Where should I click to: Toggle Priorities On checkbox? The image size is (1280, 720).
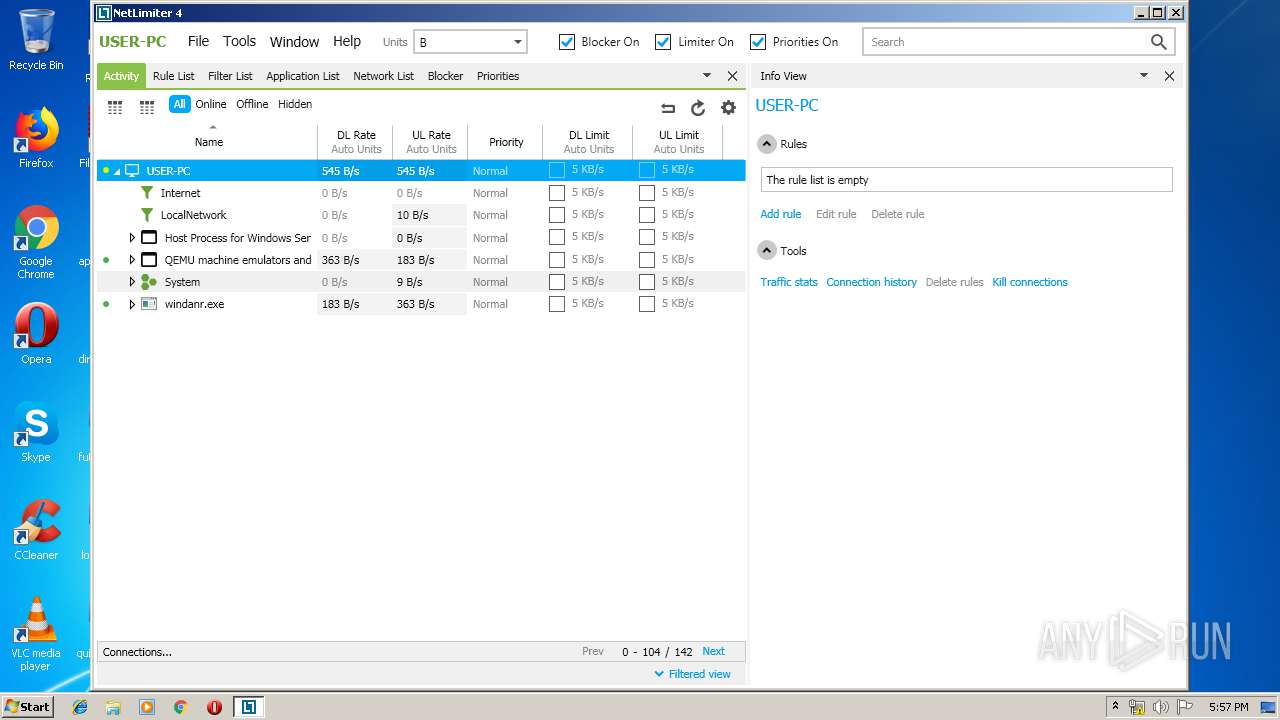point(758,42)
